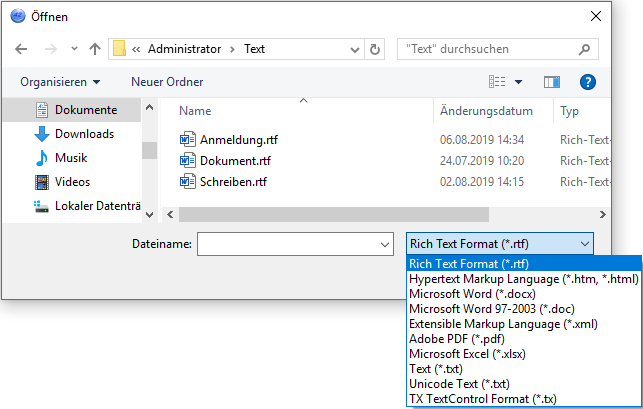Open the Organisieren dropdown menu
The height and width of the screenshot is (409, 643).
[60, 81]
